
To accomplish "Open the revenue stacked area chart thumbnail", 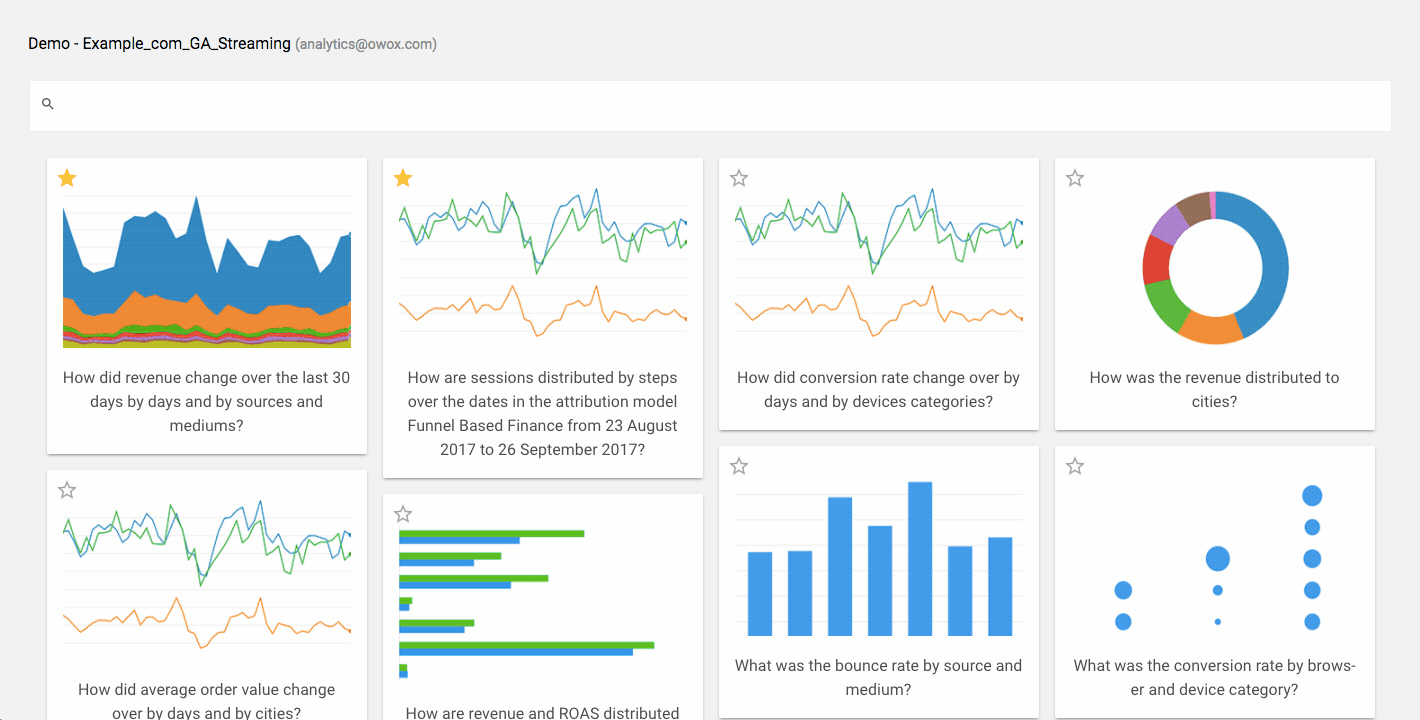I will [206, 270].
